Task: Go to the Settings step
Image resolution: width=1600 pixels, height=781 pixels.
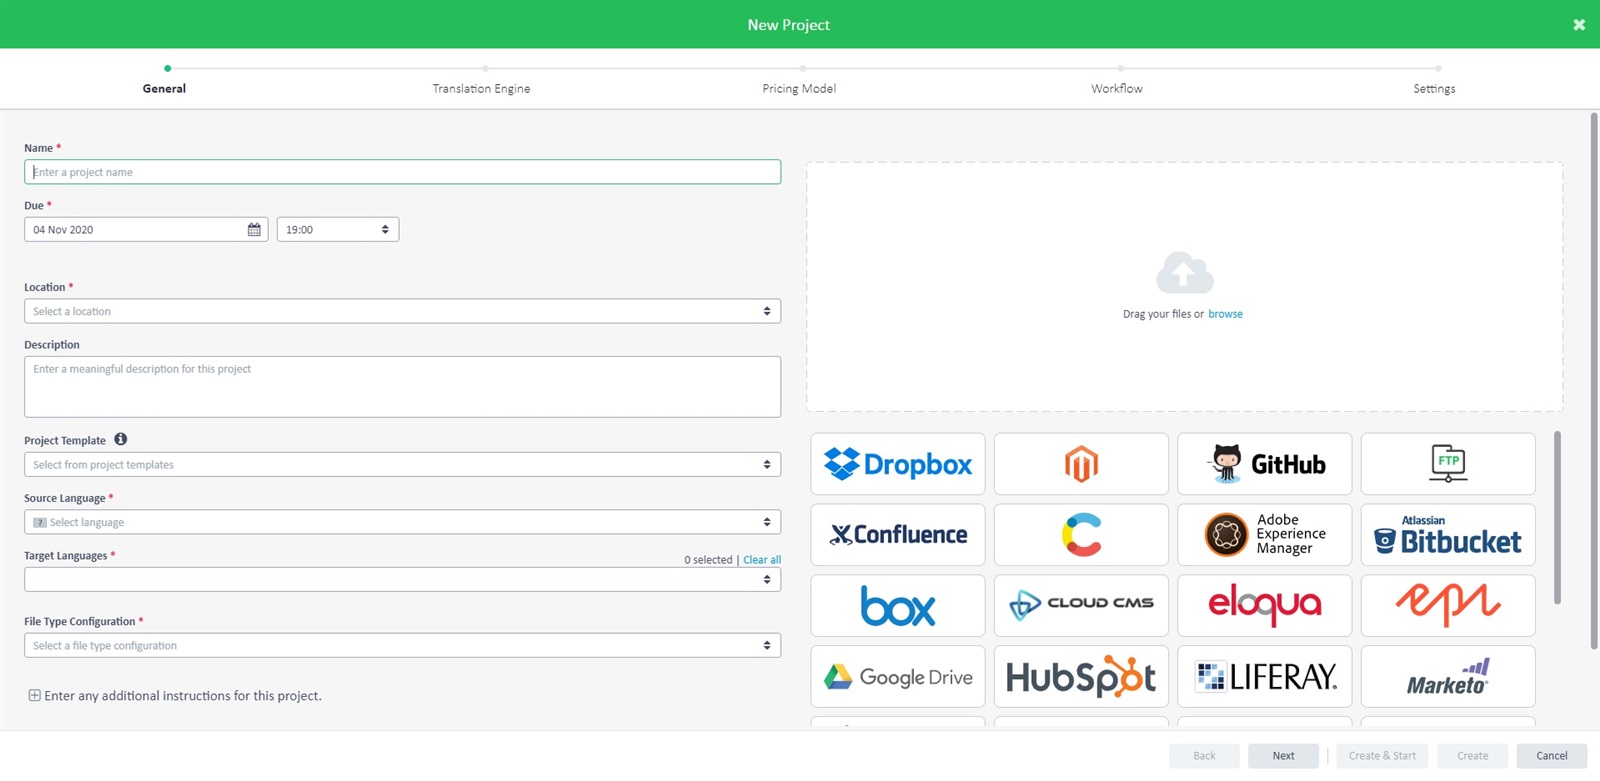Action: pos(1434,89)
